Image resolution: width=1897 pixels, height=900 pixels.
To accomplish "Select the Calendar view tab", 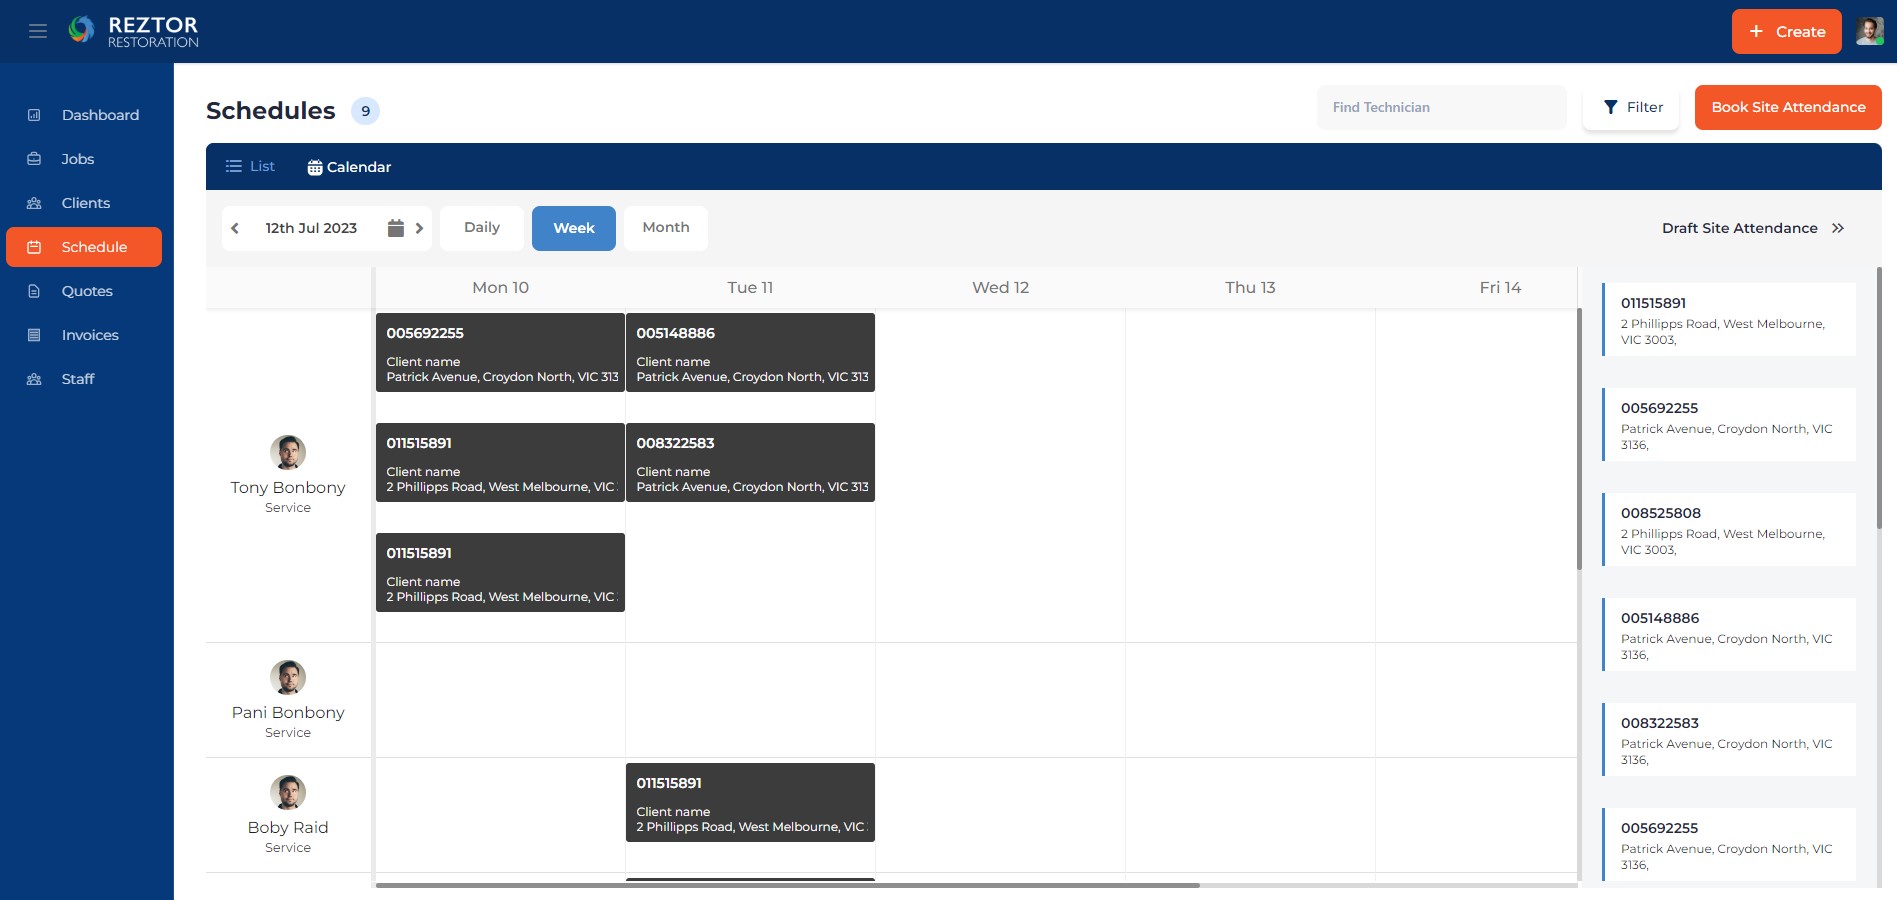I will [349, 167].
